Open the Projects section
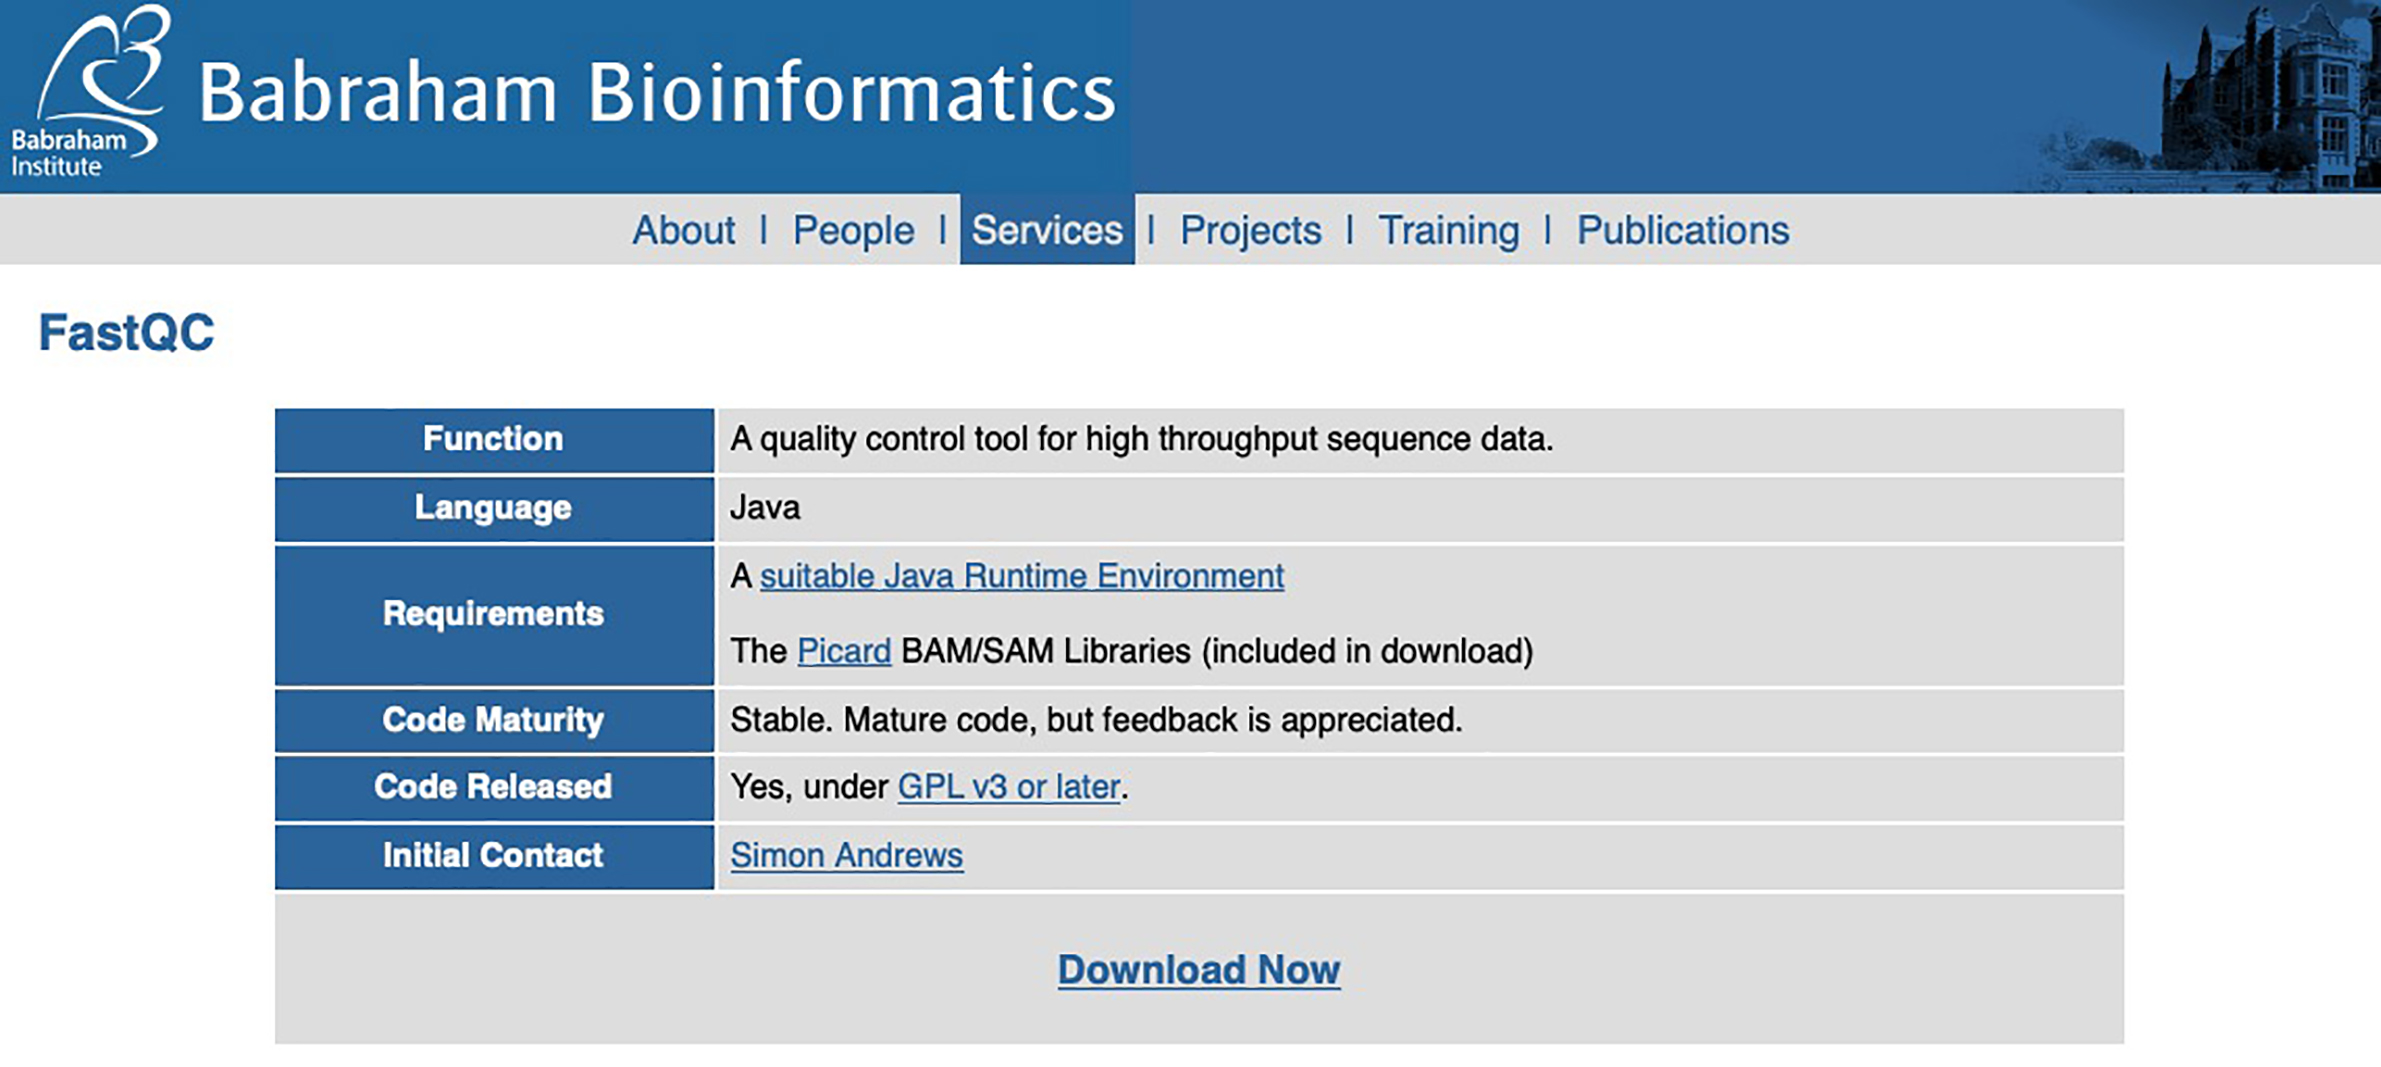 (x=1250, y=231)
